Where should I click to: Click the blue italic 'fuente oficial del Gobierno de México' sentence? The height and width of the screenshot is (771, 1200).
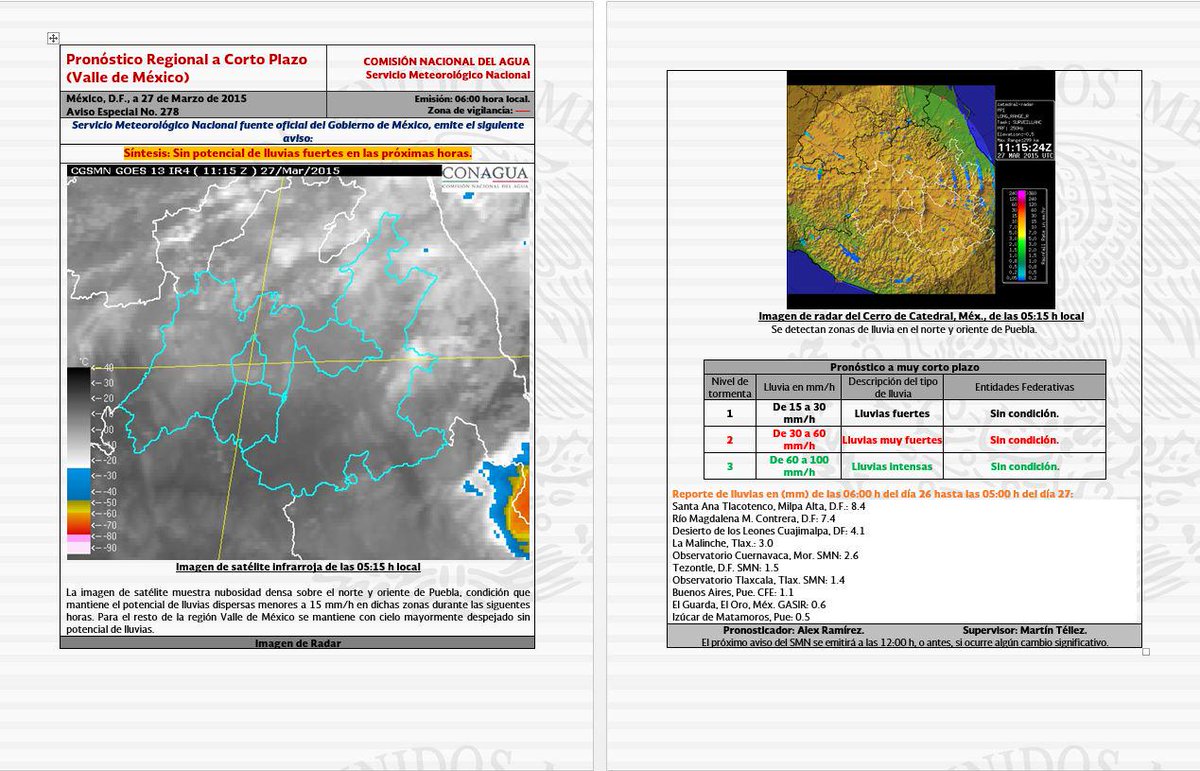point(297,131)
